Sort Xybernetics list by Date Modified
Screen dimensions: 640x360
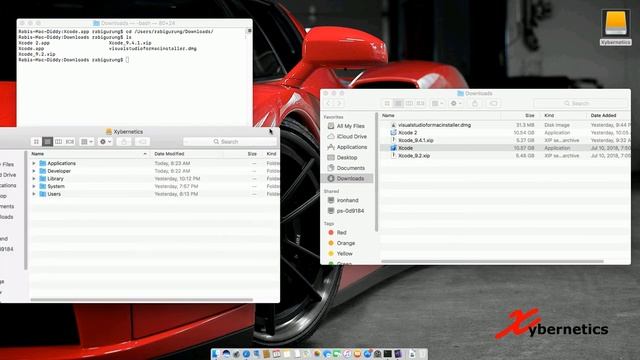tap(187, 154)
